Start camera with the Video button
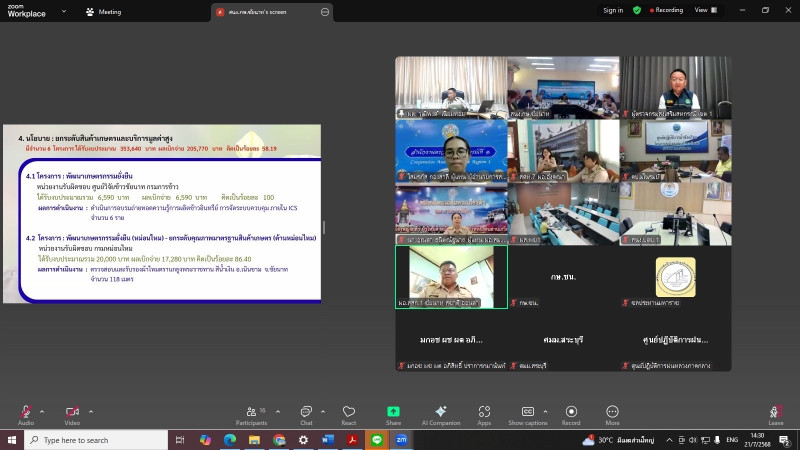The height and width of the screenshot is (450, 800). pos(72,414)
